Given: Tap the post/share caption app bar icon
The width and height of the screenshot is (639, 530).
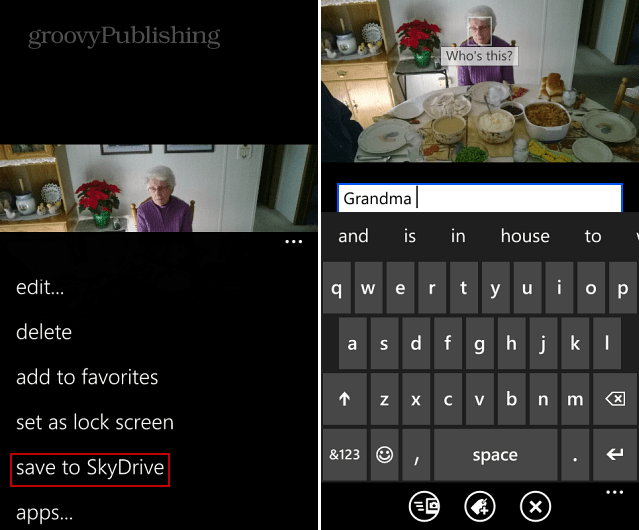Looking at the screenshot, I should 424,506.
